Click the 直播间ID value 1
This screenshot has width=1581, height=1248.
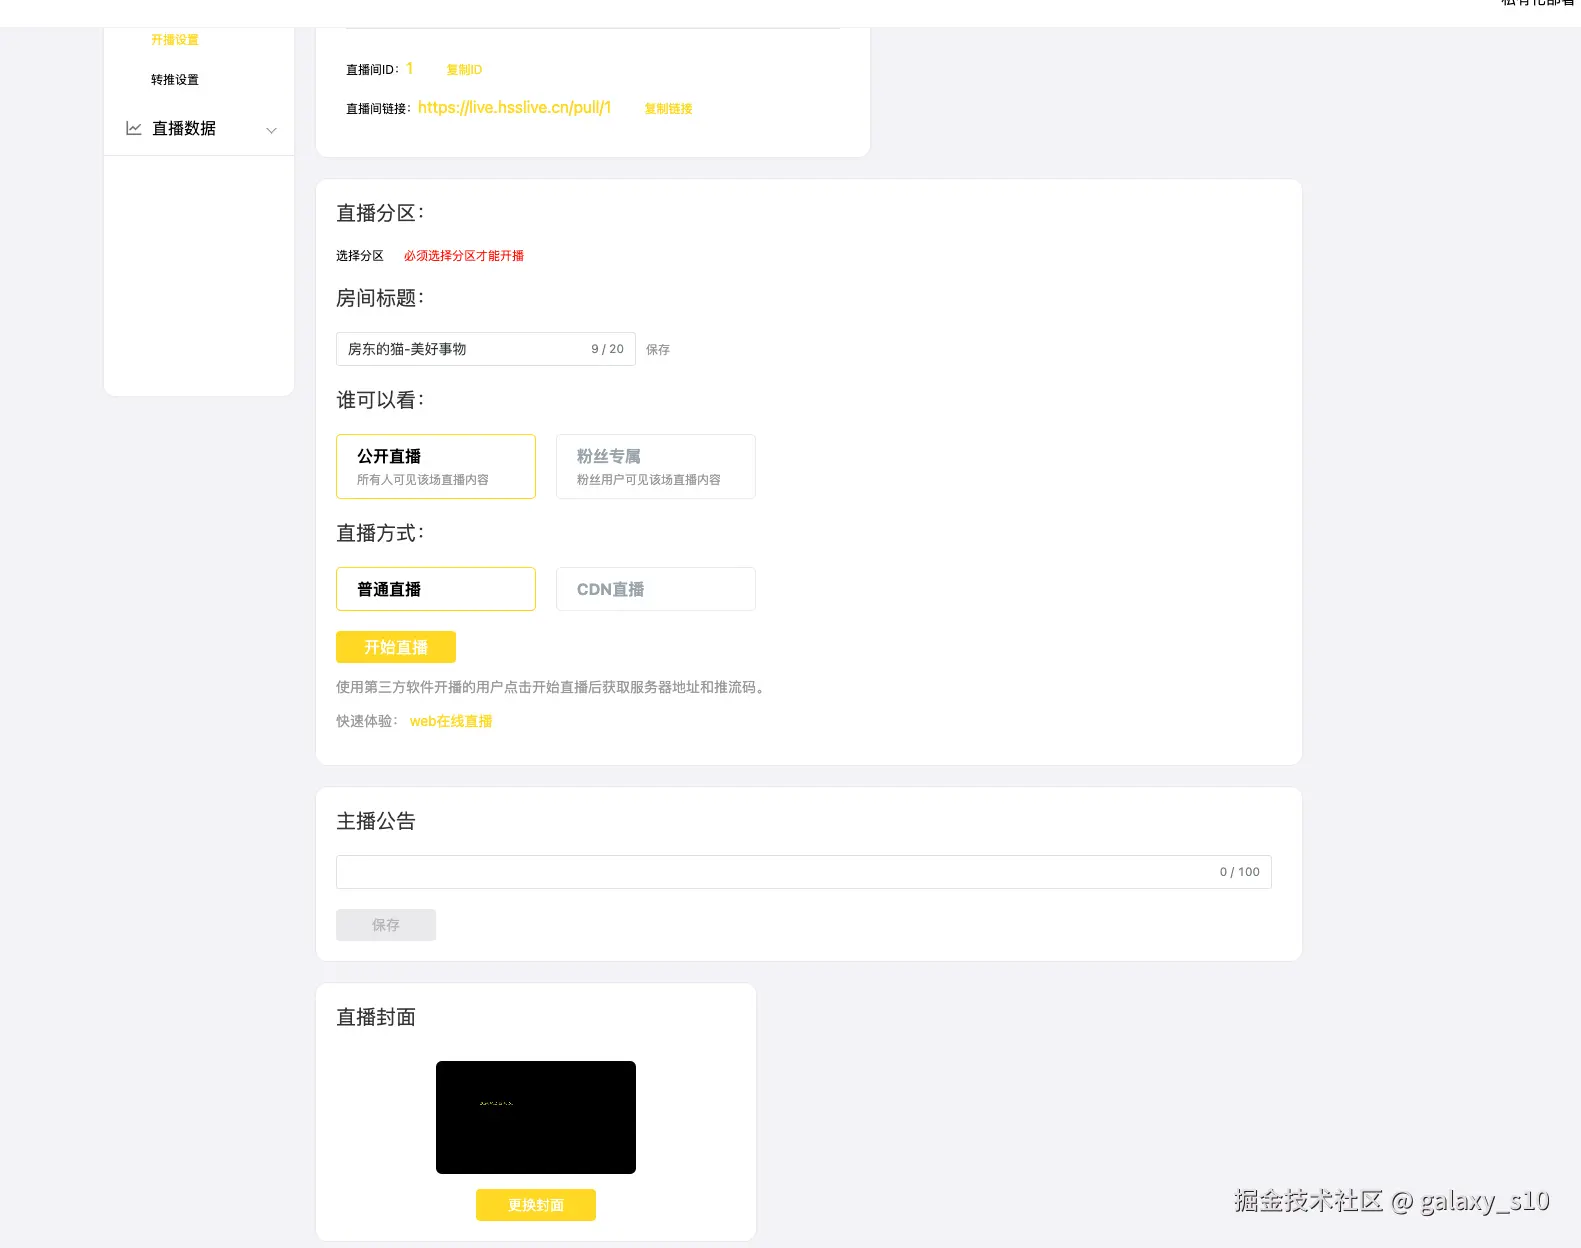(409, 68)
